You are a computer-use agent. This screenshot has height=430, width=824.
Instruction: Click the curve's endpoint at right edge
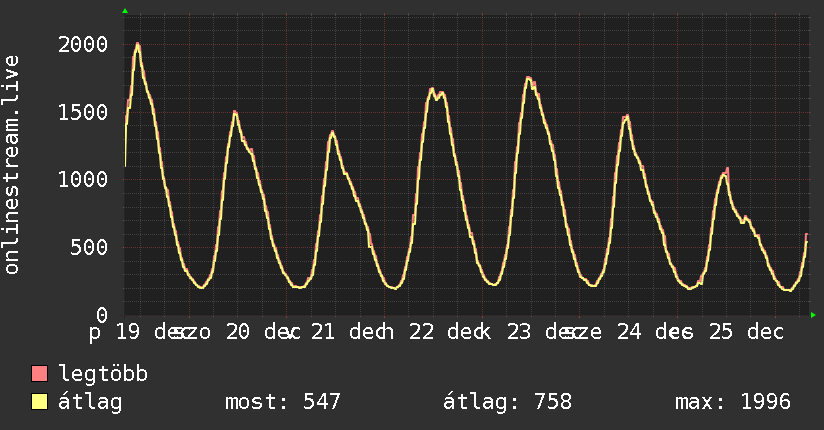(807, 237)
